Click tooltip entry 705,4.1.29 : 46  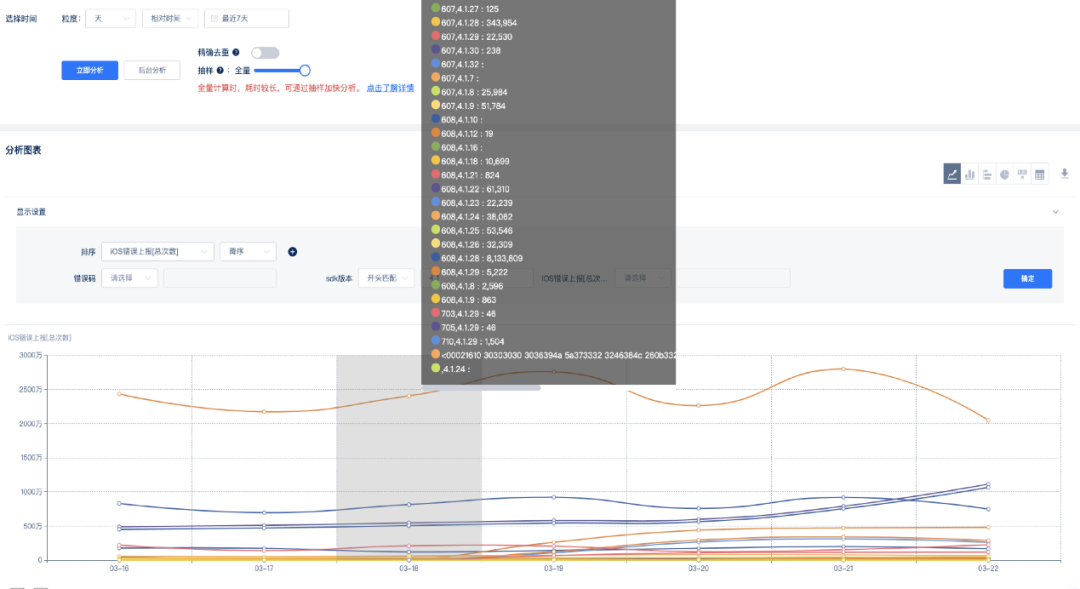[x=464, y=327]
